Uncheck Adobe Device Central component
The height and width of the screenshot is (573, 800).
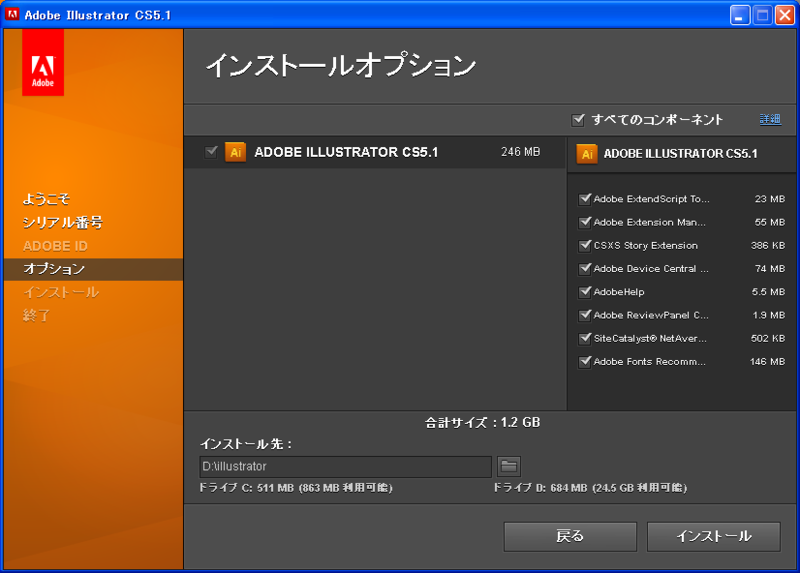[x=585, y=269]
